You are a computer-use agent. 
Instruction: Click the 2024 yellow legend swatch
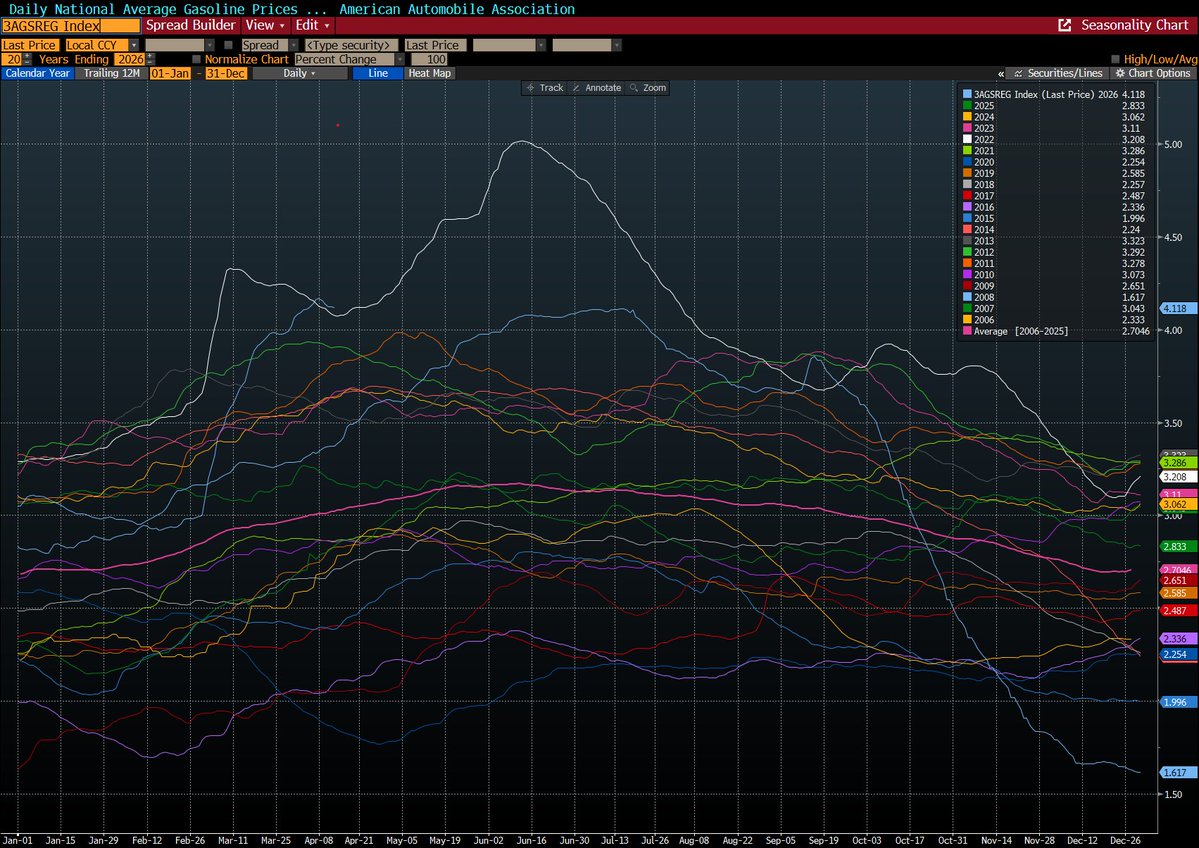tap(967, 117)
